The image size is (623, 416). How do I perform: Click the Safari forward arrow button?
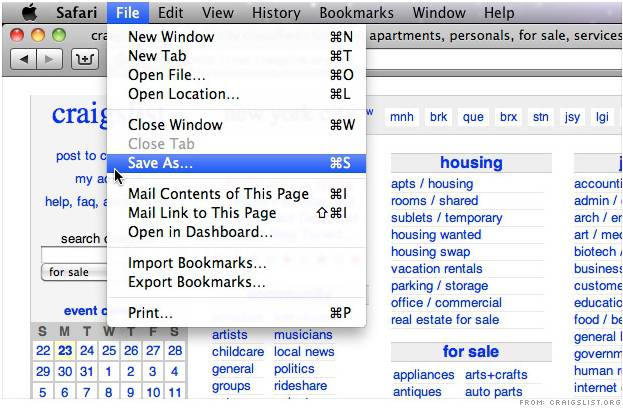(49, 60)
